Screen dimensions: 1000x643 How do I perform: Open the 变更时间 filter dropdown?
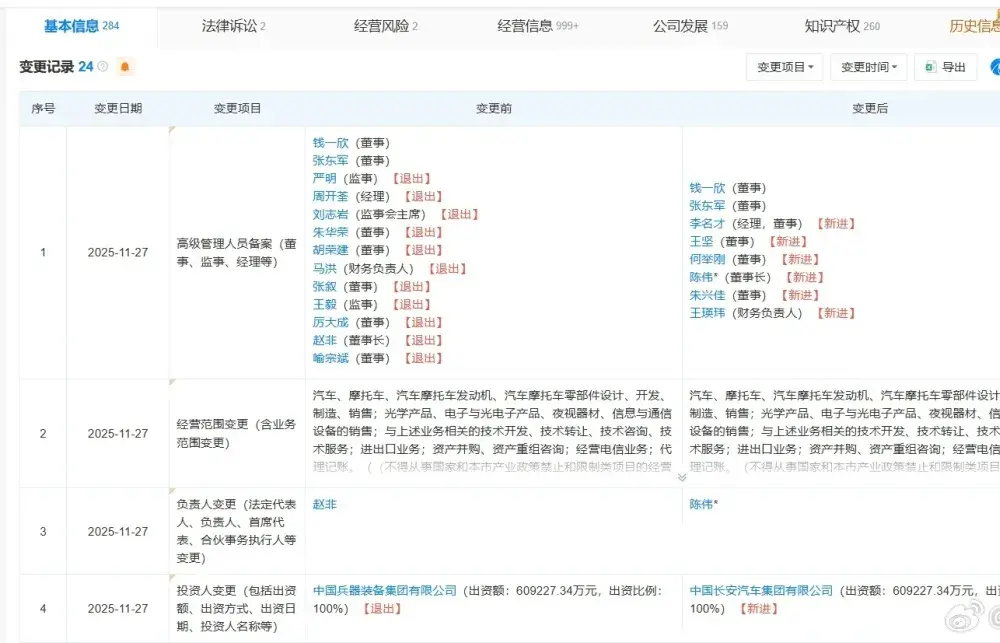click(x=868, y=67)
